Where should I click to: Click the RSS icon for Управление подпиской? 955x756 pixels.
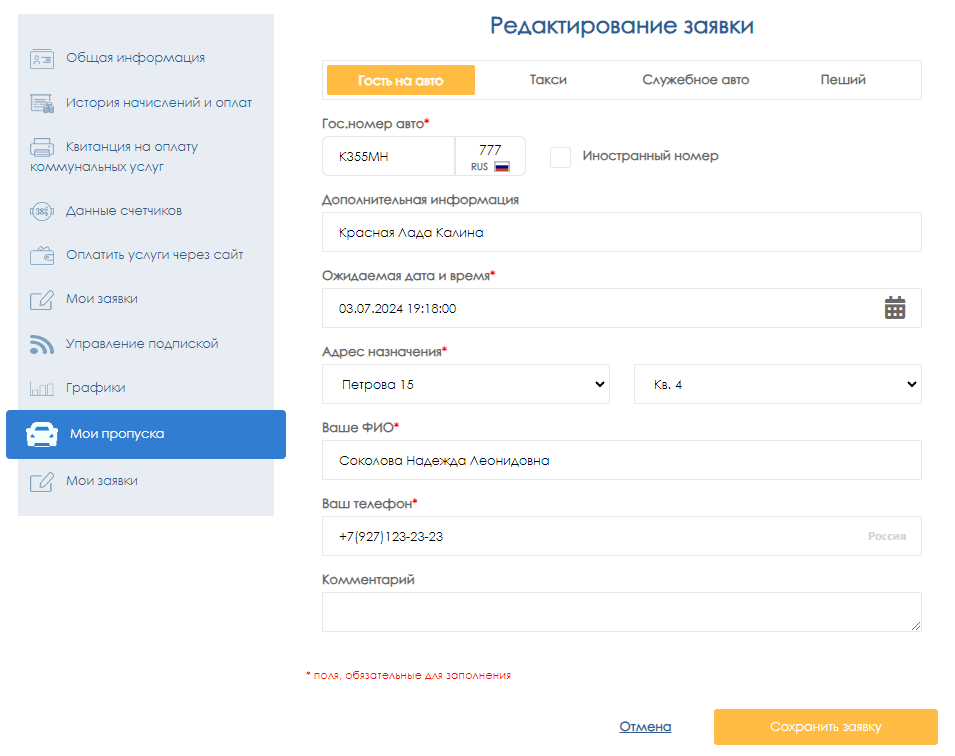(x=42, y=344)
